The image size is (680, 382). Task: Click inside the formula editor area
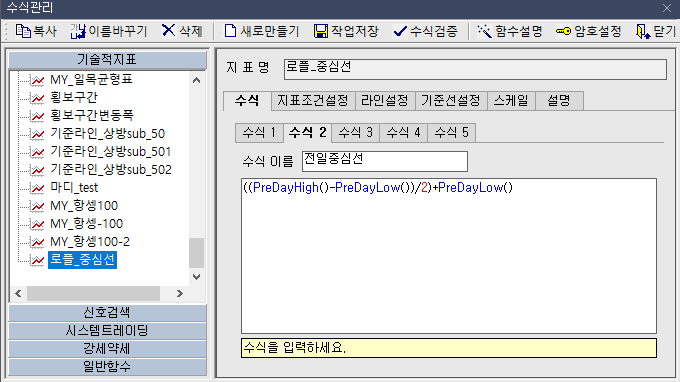(x=449, y=256)
